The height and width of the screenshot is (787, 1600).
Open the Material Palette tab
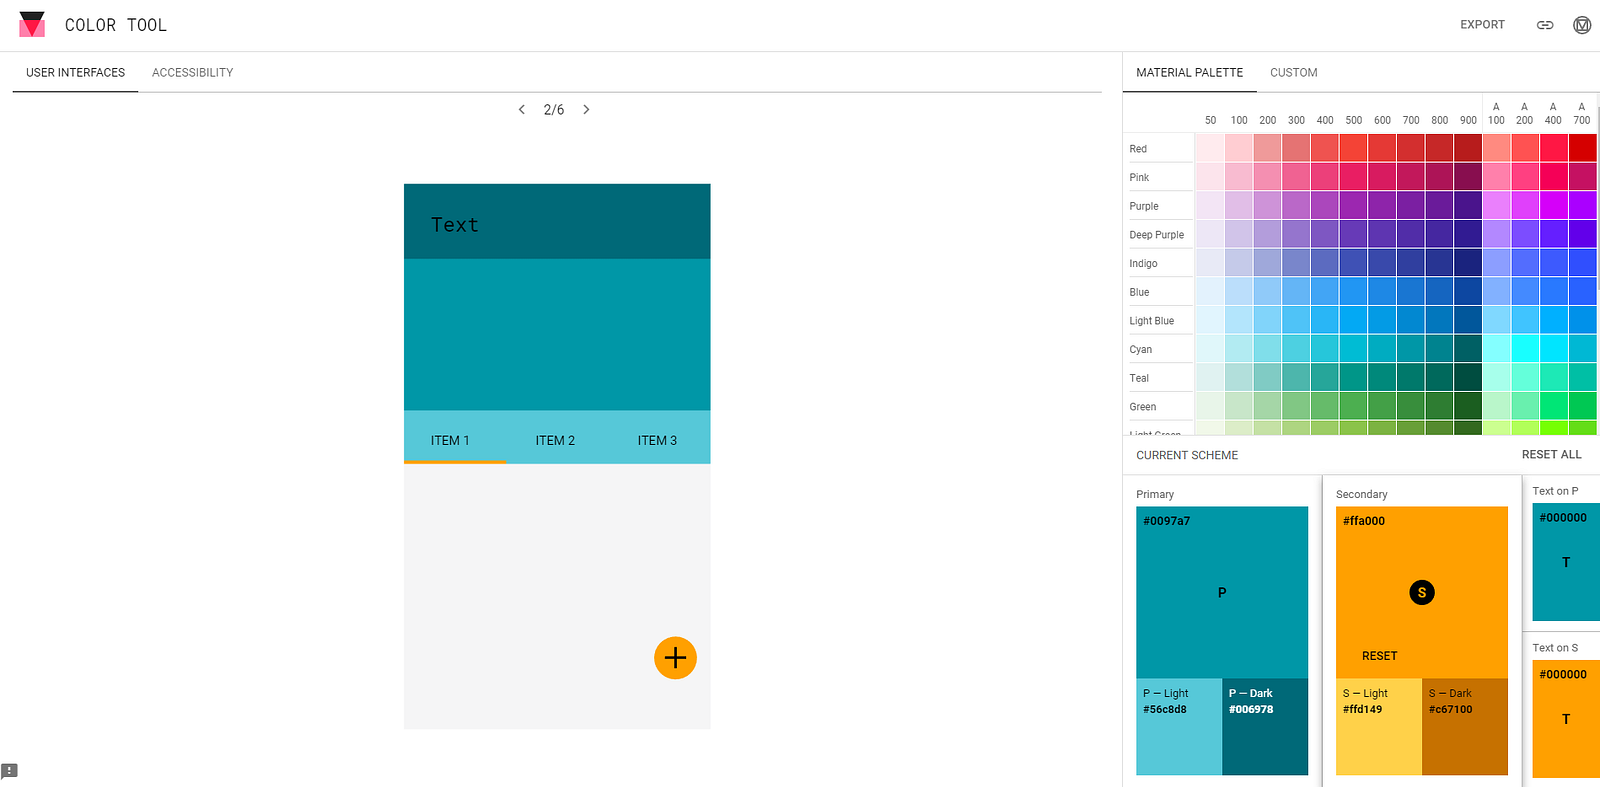coord(1190,73)
